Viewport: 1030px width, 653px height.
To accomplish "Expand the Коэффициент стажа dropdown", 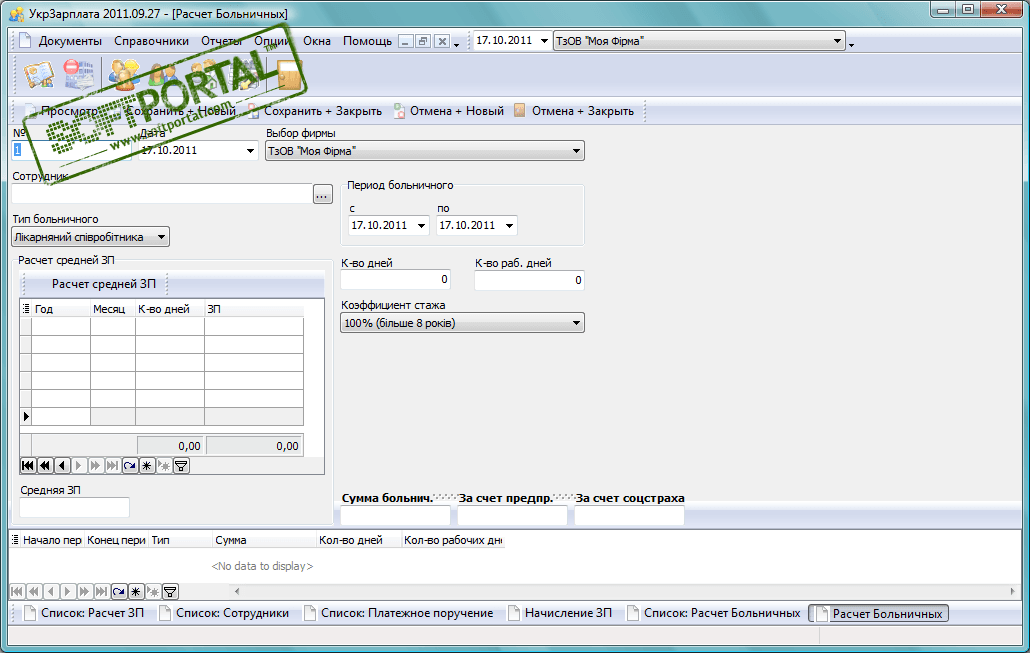I will click(576, 323).
